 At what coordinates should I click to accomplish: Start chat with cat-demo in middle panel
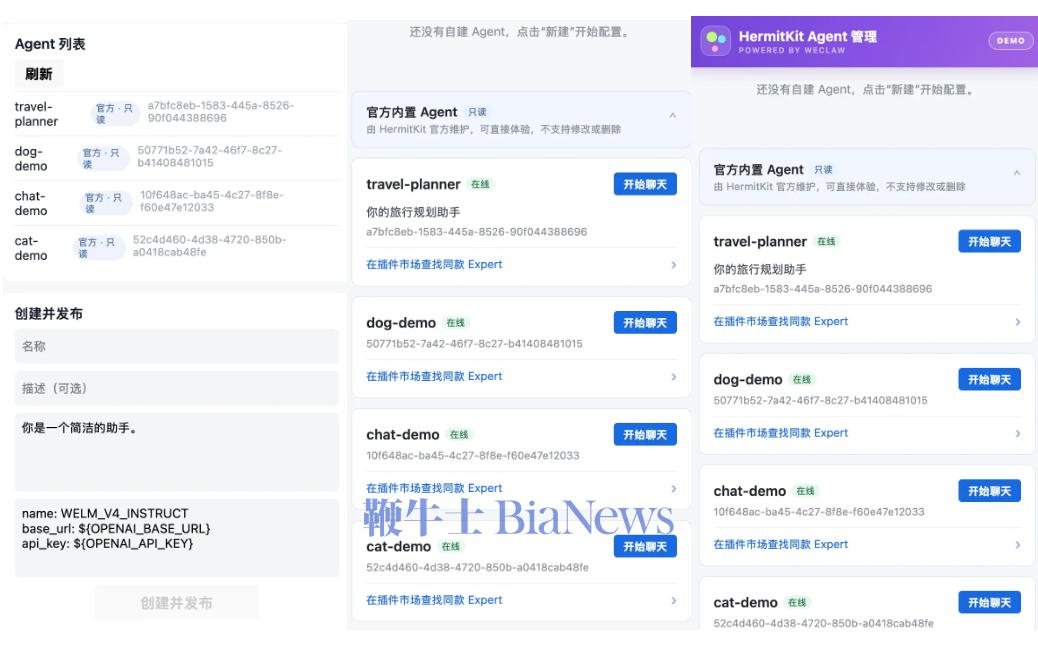tap(645, 546)
